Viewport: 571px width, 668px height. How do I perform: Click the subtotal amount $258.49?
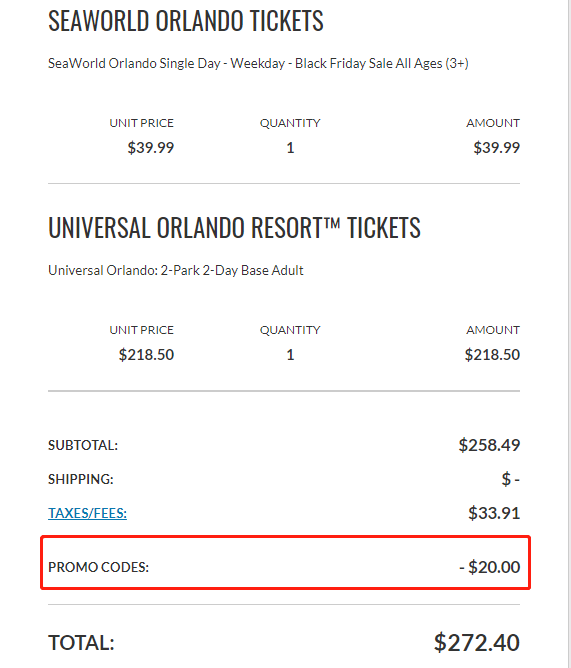click(489, 445)
